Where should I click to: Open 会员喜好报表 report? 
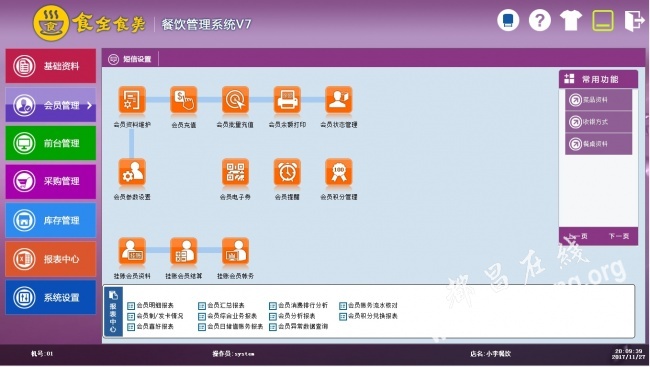150,327
